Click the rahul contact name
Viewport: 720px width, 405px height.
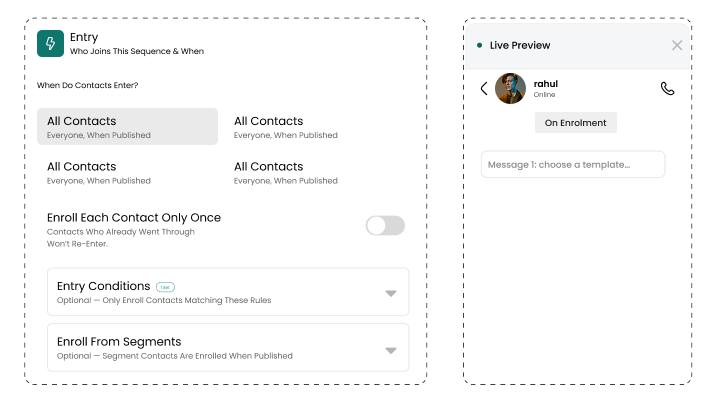(x=546, y=84)
